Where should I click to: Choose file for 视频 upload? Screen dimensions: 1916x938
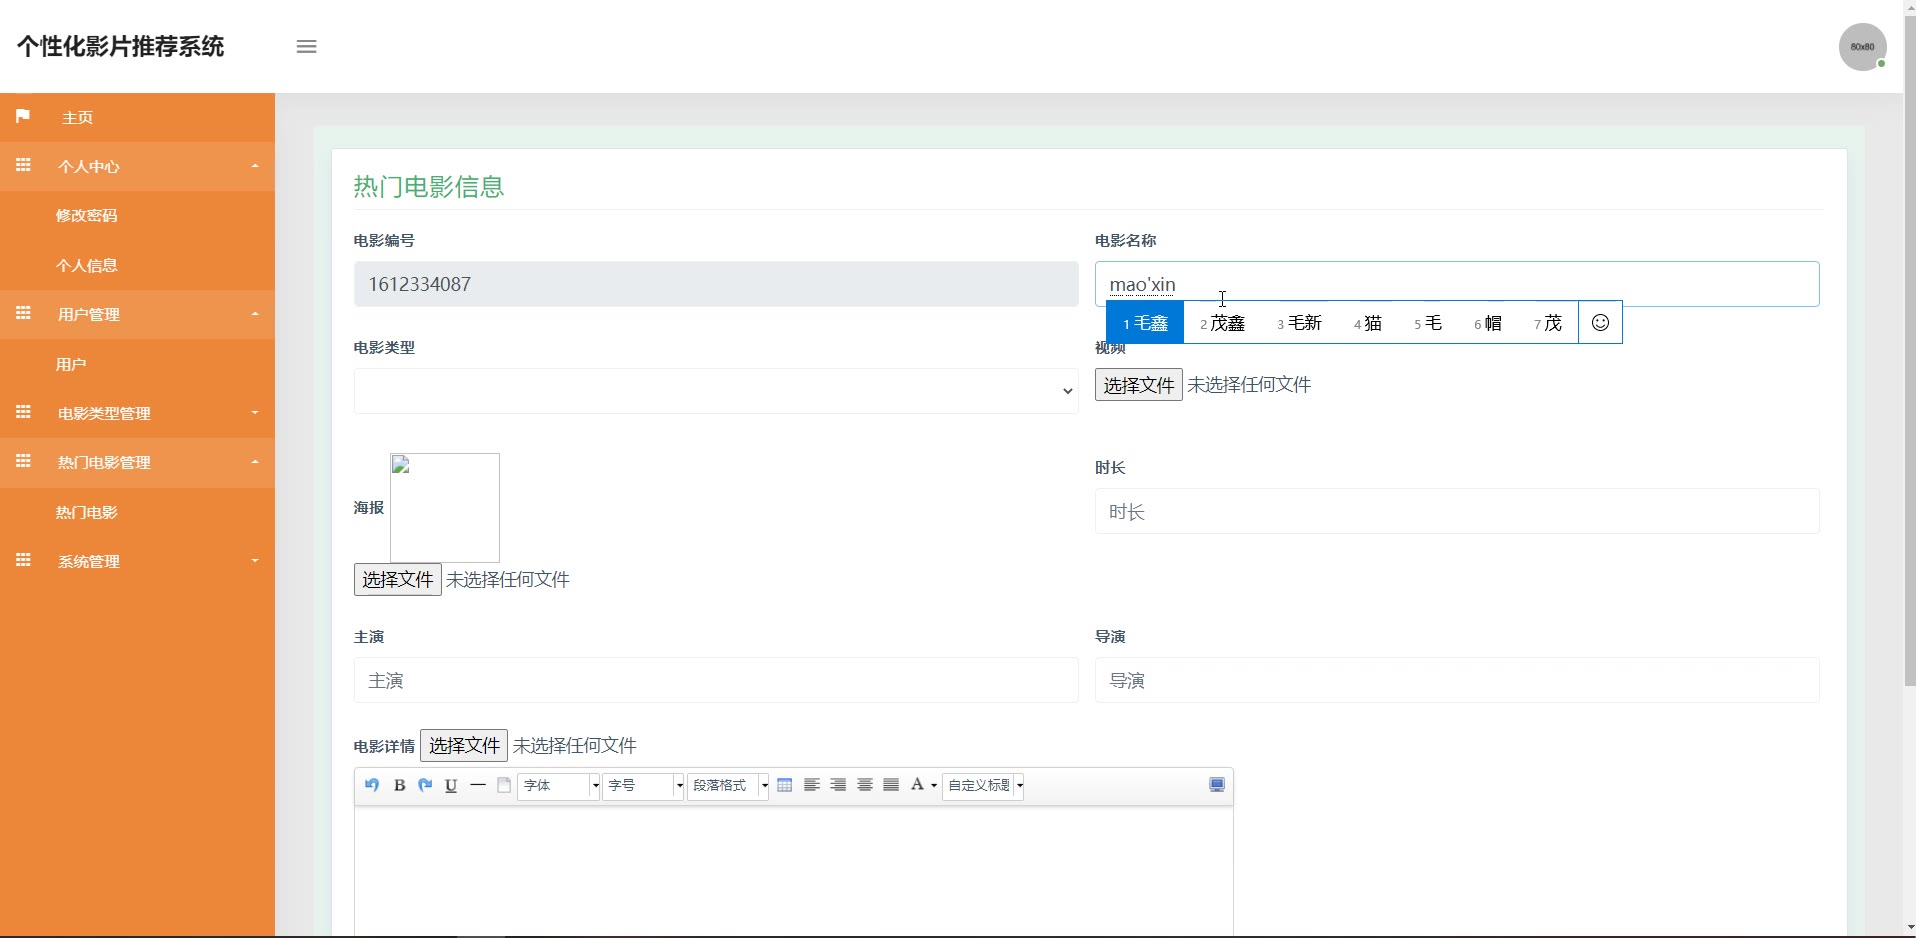point(1138,385)
